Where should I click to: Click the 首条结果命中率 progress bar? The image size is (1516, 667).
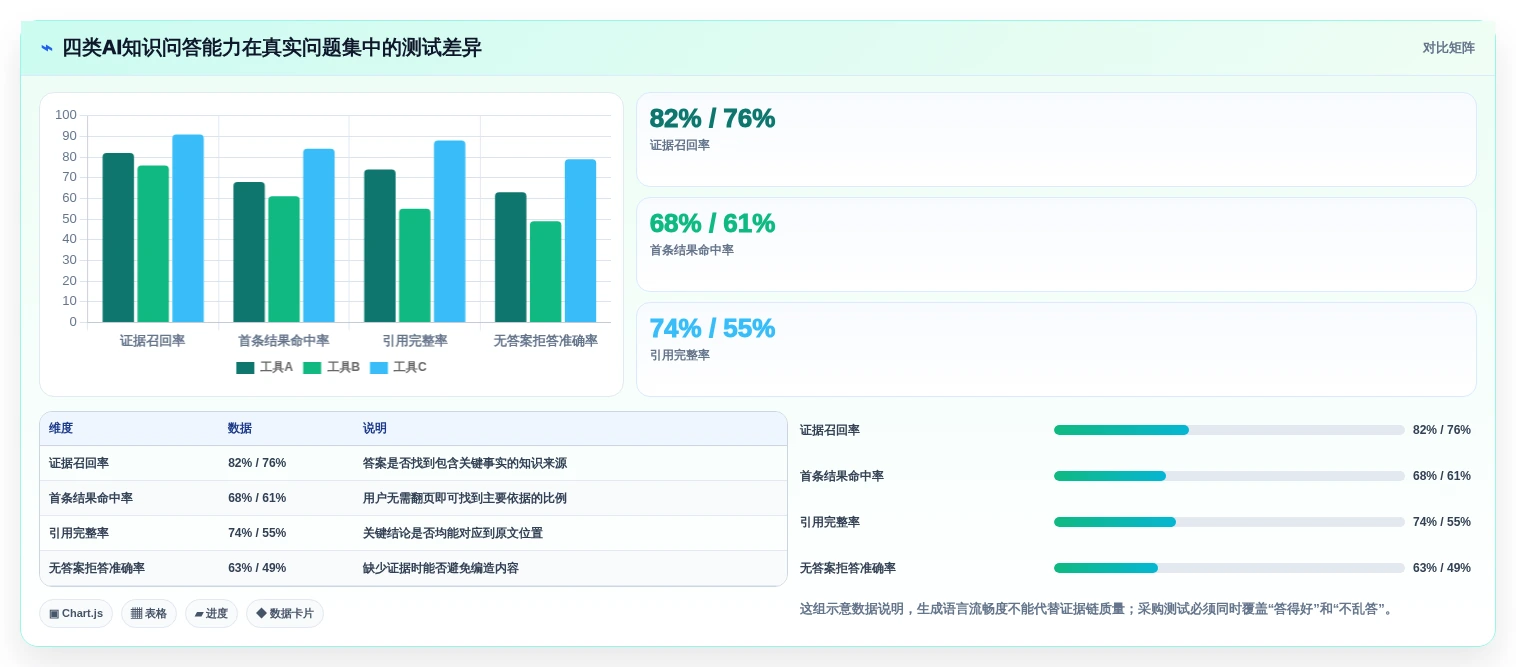click(x=1229, y=476)
